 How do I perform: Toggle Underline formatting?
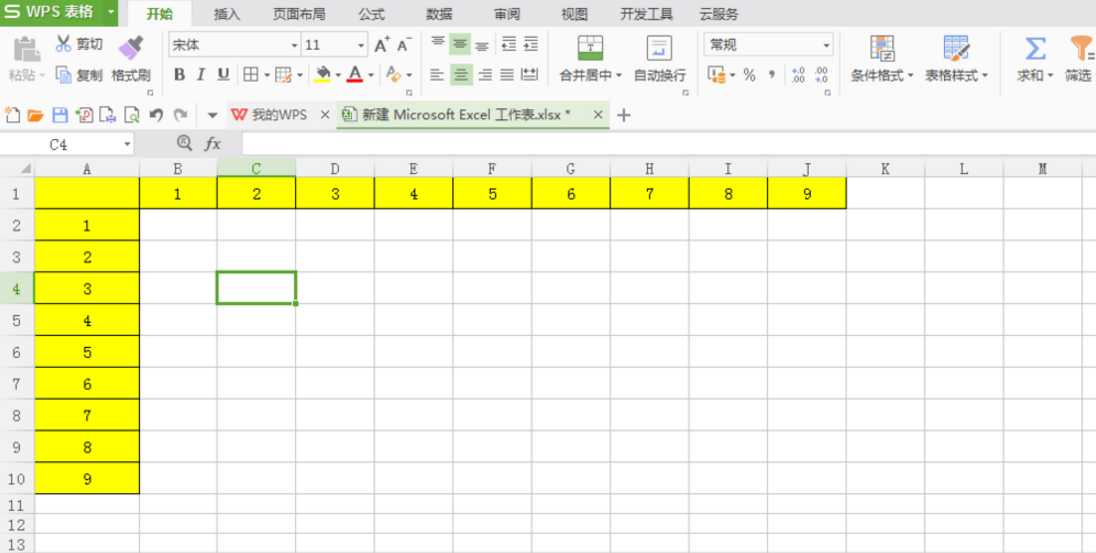223,74
